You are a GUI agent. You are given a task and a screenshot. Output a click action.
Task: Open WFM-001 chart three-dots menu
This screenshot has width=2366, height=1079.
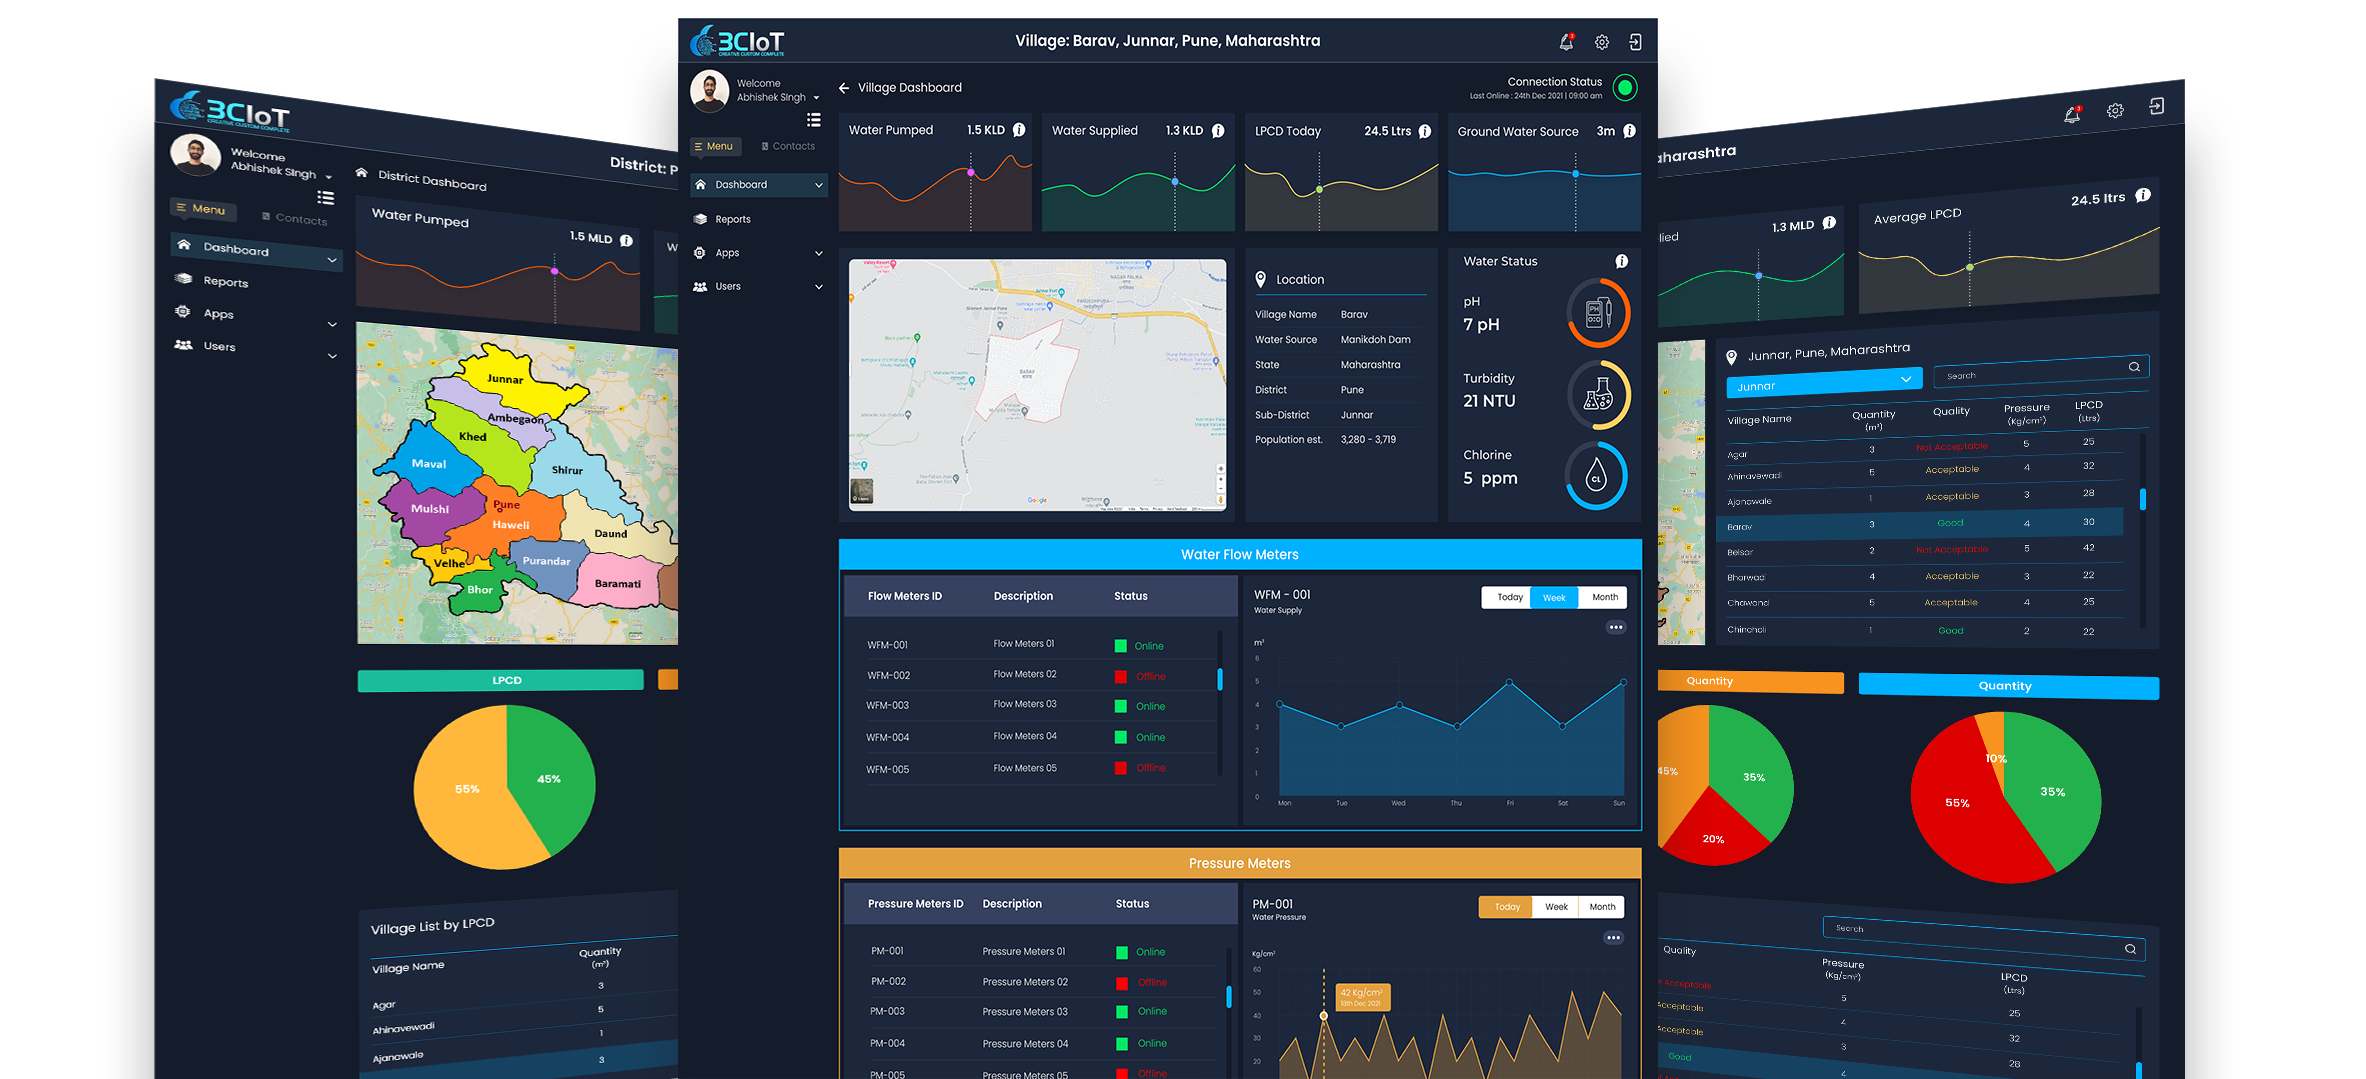[x=1616, y=627]
